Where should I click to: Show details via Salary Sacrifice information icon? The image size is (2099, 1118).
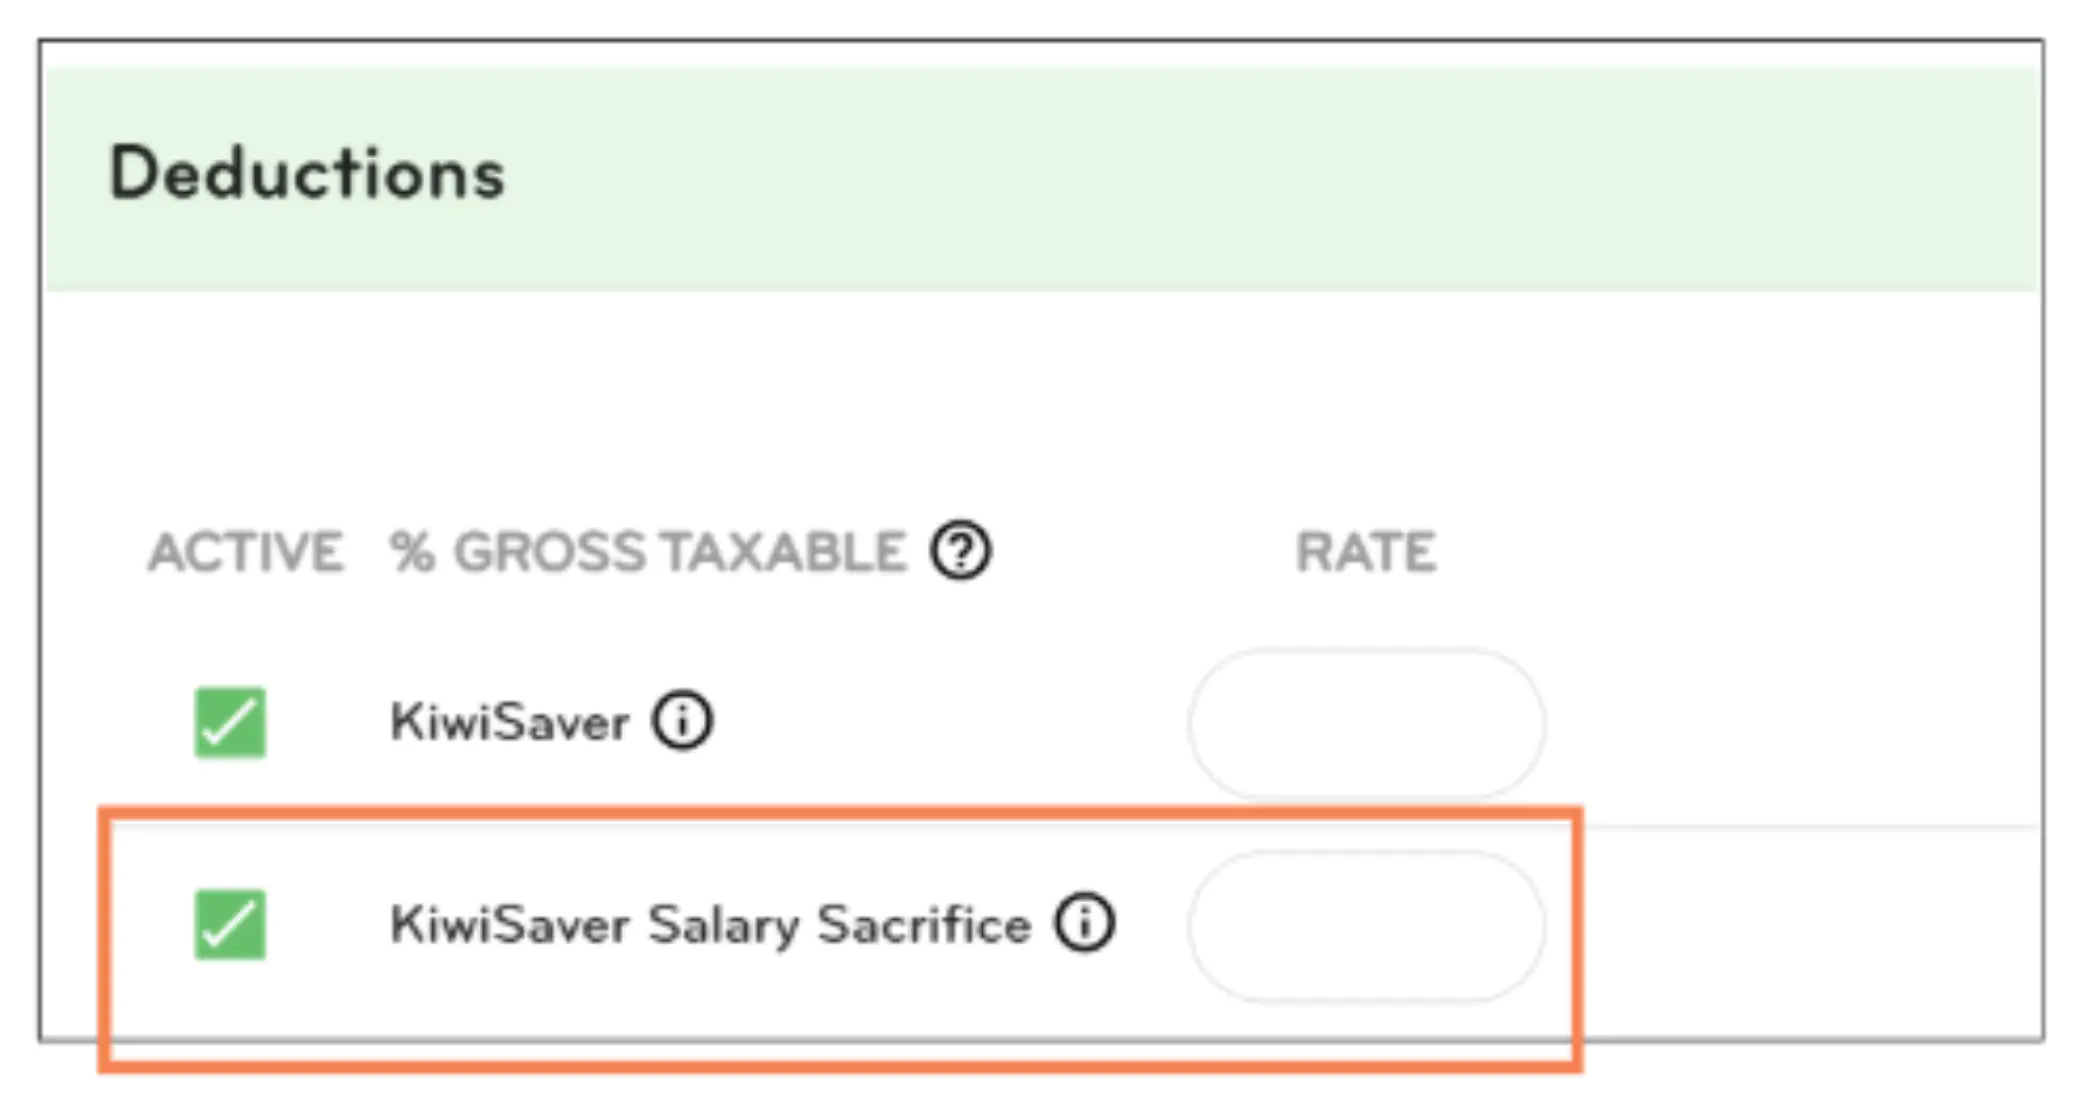tap(1086, 924)
